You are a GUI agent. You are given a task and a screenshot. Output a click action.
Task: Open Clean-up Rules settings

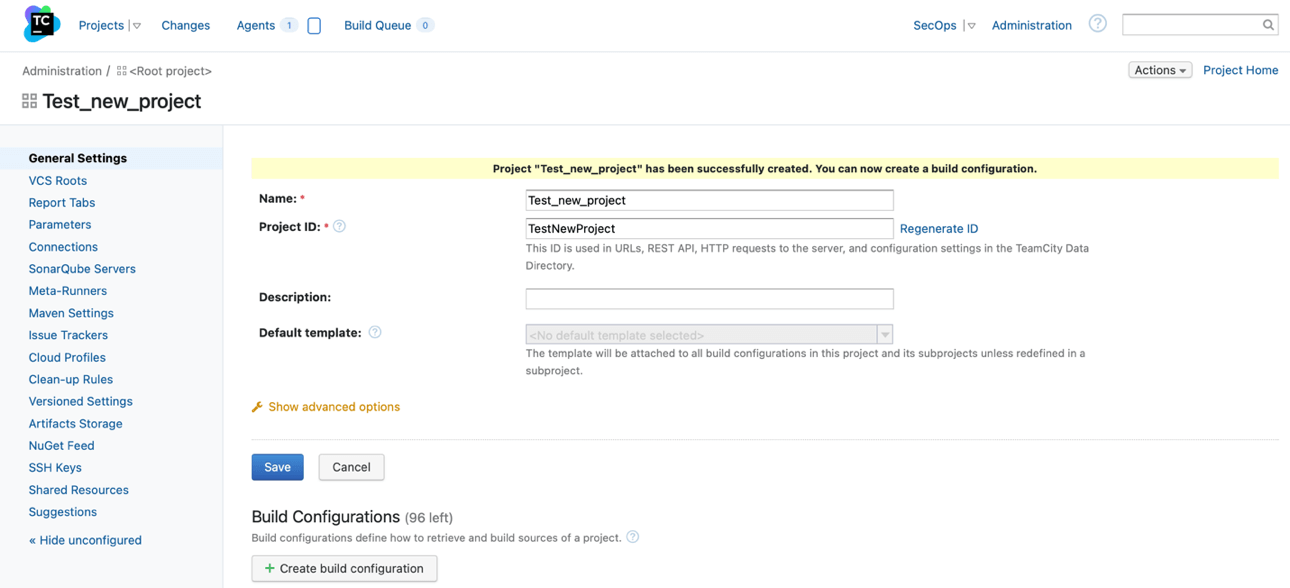pos(71,379)
